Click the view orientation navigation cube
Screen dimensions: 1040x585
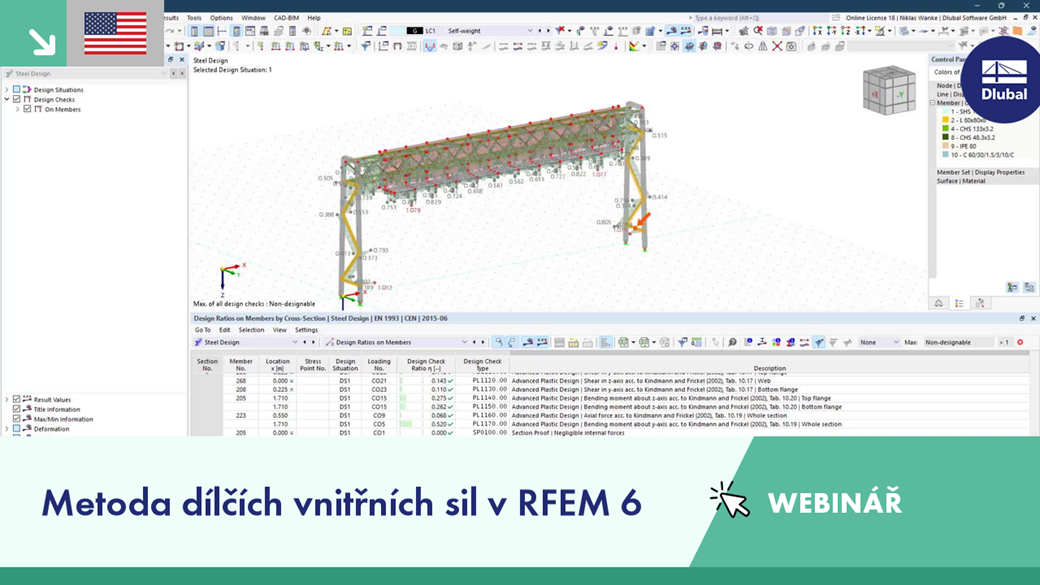click(889, 90)
